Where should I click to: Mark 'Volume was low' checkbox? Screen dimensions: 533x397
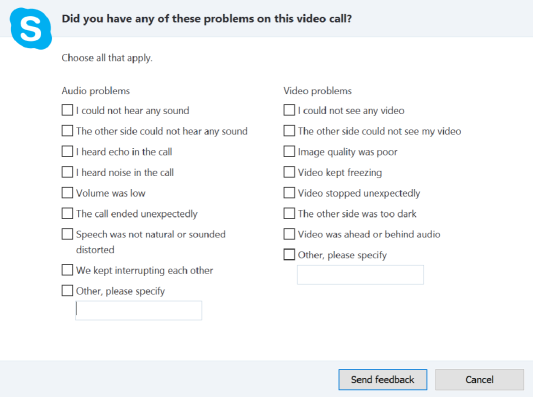(x=67, y=193)
